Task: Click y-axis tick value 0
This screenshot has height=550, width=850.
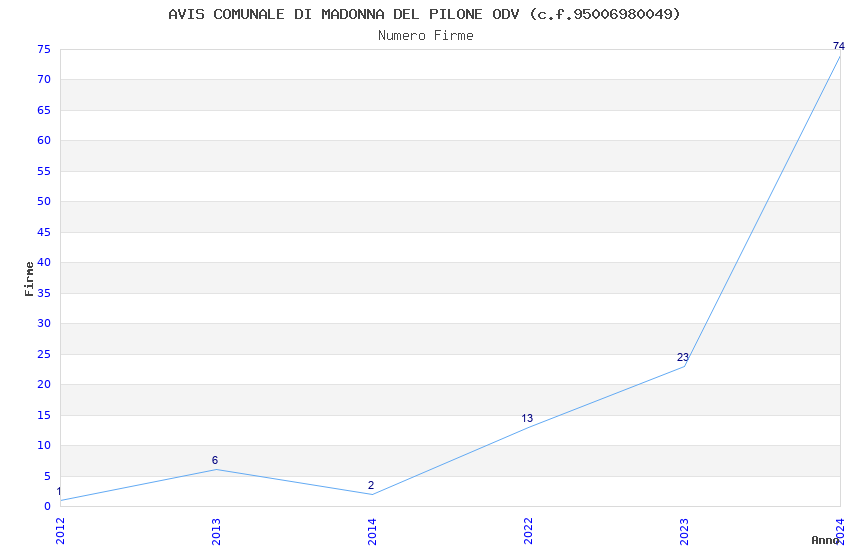Action: (x=47, y=507)
